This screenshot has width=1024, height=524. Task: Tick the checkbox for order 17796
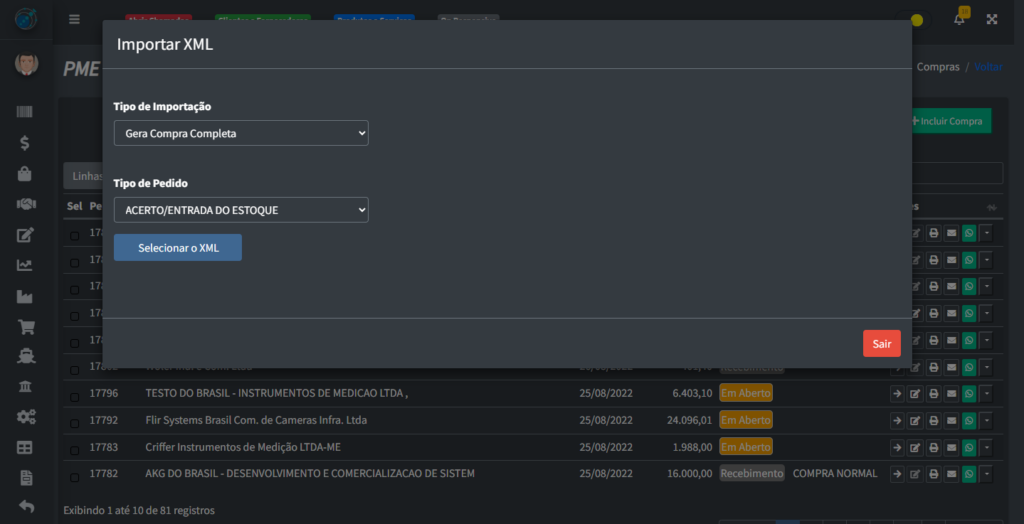[74, 394]
